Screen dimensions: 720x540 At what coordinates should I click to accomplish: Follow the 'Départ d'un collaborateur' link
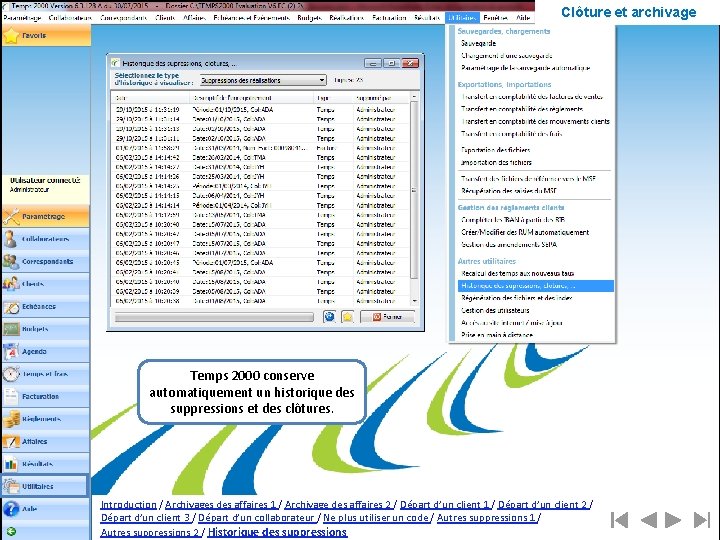(x=256, y=518)
